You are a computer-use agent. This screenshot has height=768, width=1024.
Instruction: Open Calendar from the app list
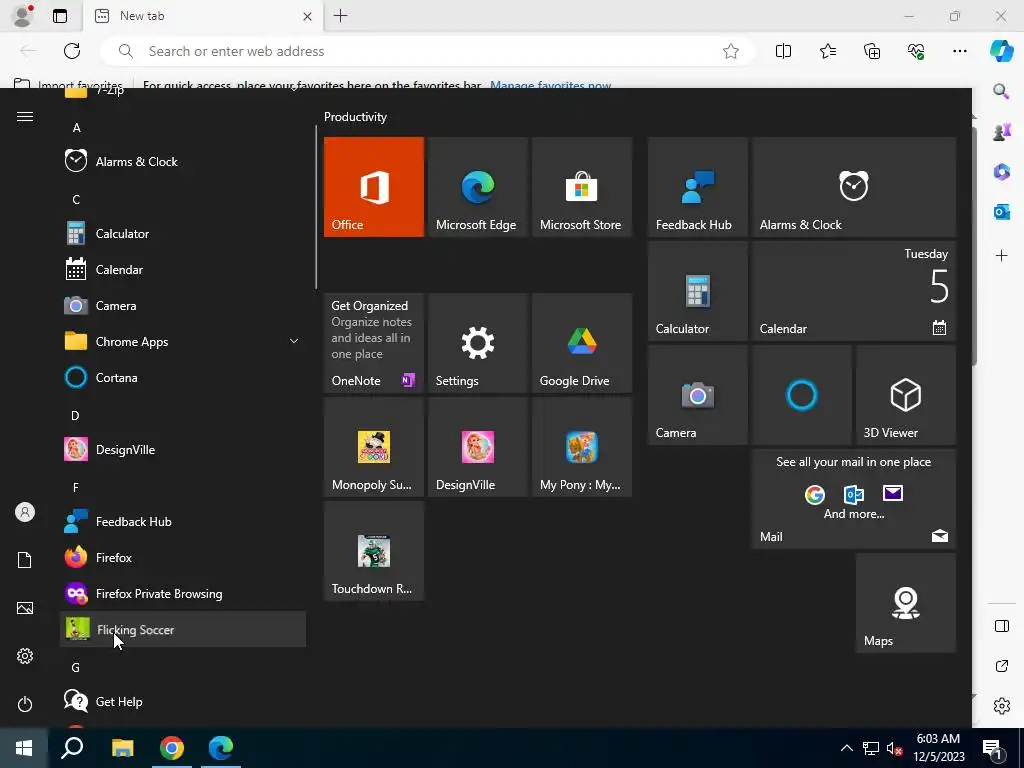pos(183,270)
